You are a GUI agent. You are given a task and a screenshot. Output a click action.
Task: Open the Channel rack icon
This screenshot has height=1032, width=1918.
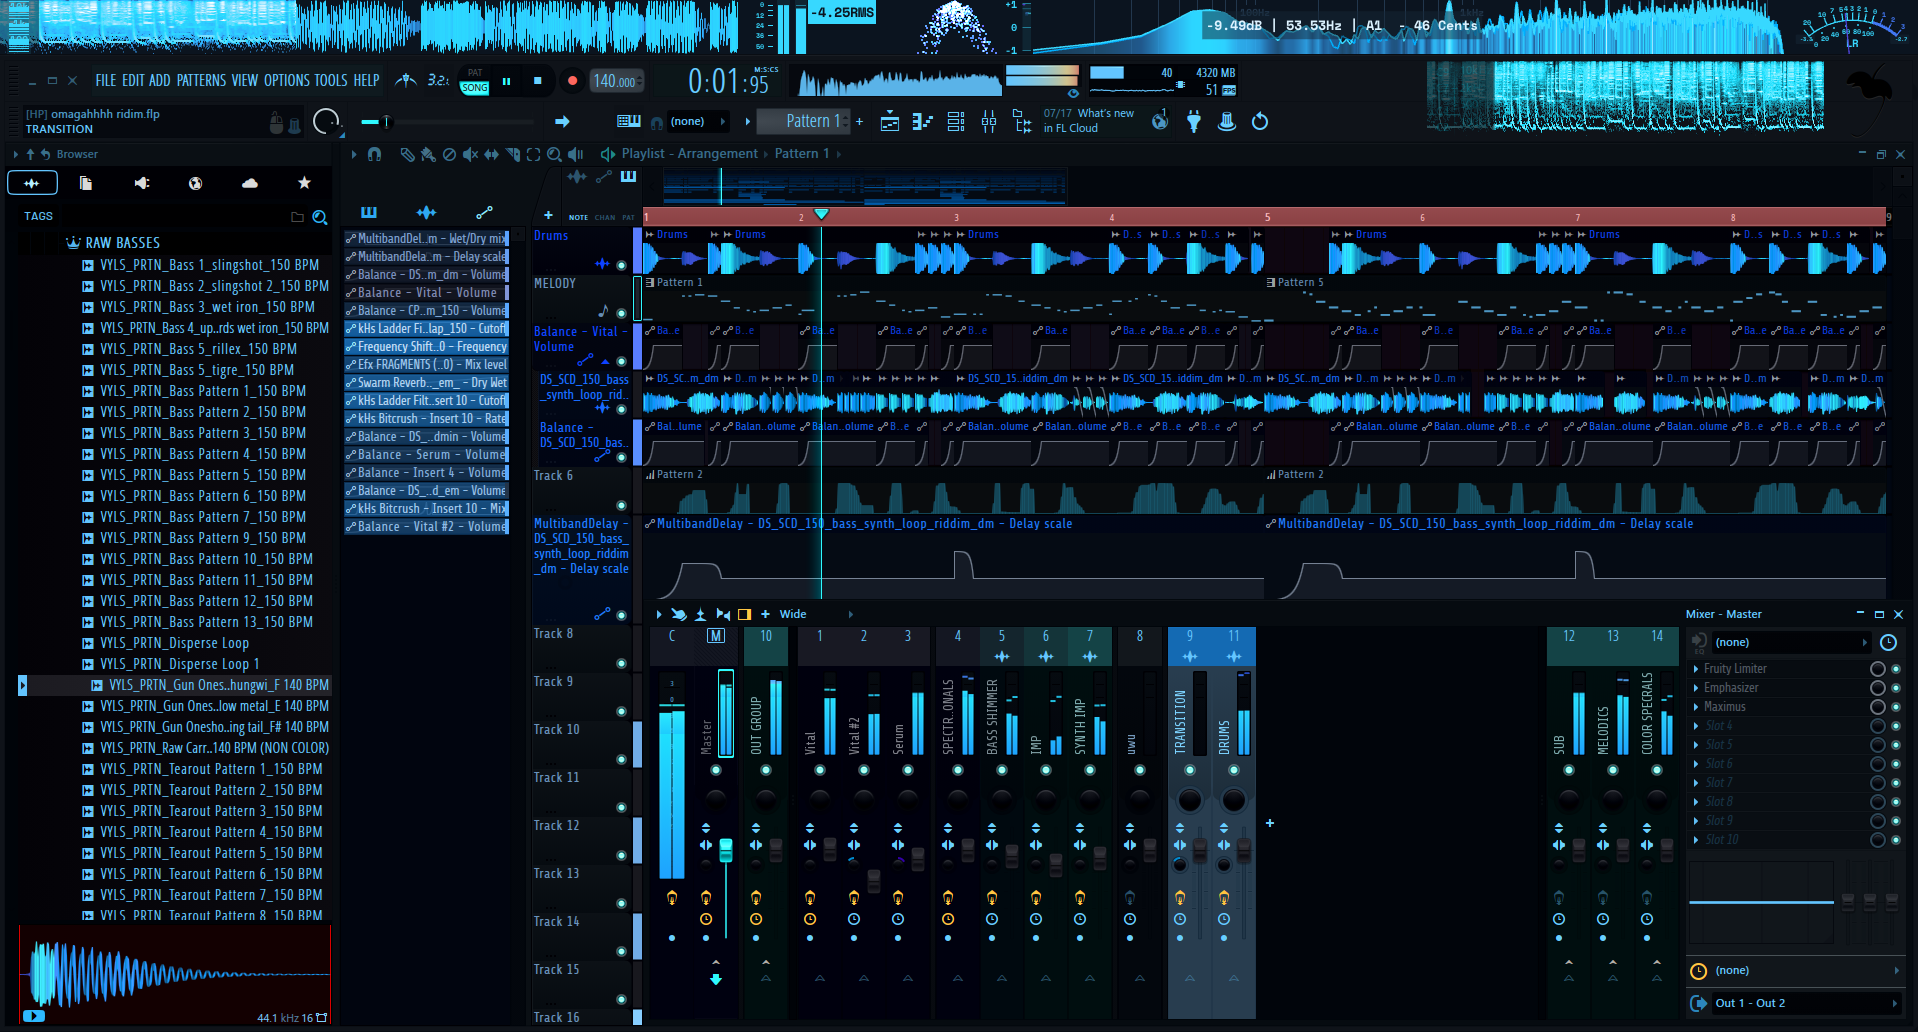[x=956, y=122]
